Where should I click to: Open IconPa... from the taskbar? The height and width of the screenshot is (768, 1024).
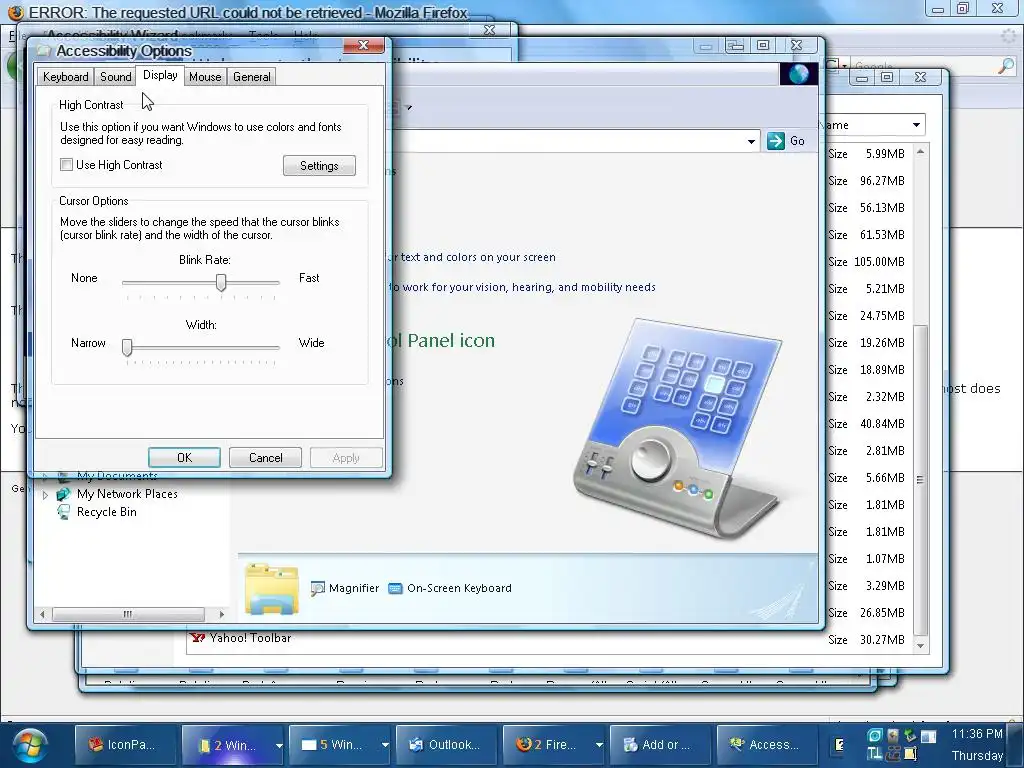click(126, 744)
